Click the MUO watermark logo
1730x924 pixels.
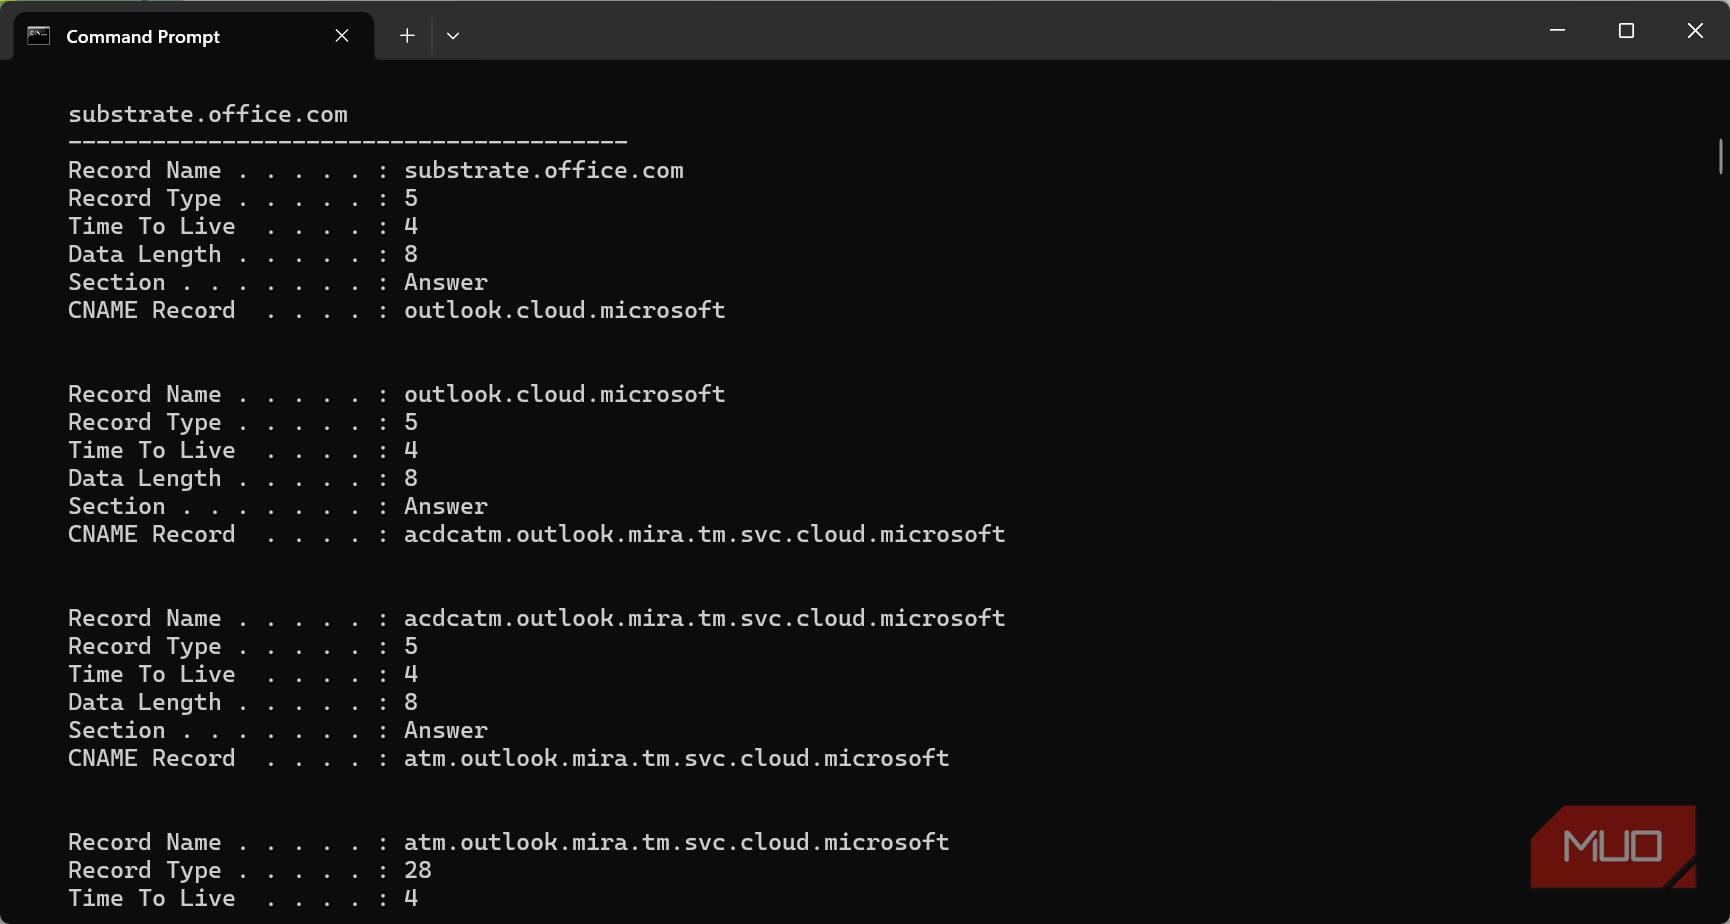coord(1613,846)
